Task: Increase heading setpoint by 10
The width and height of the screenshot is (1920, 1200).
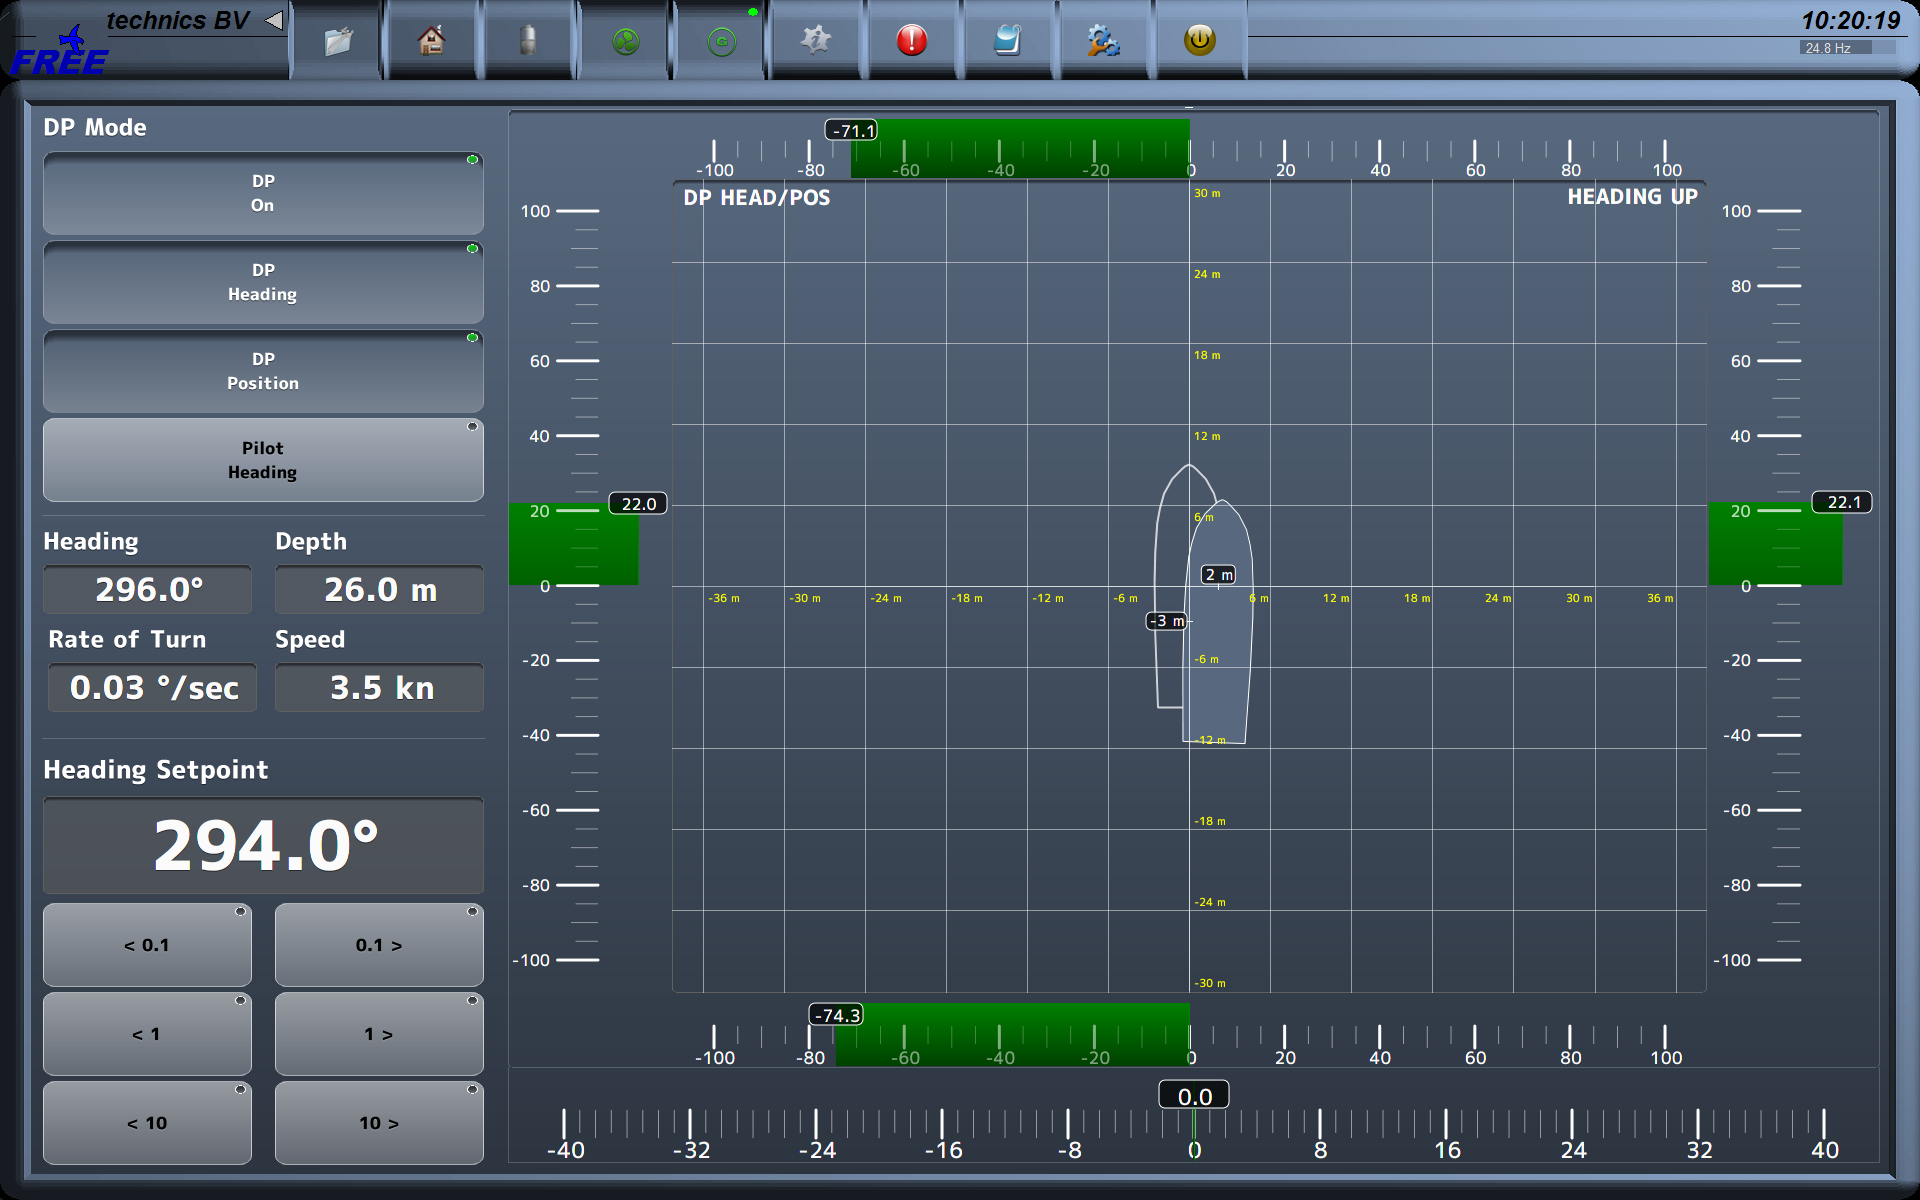Action: coord(379,1123)
